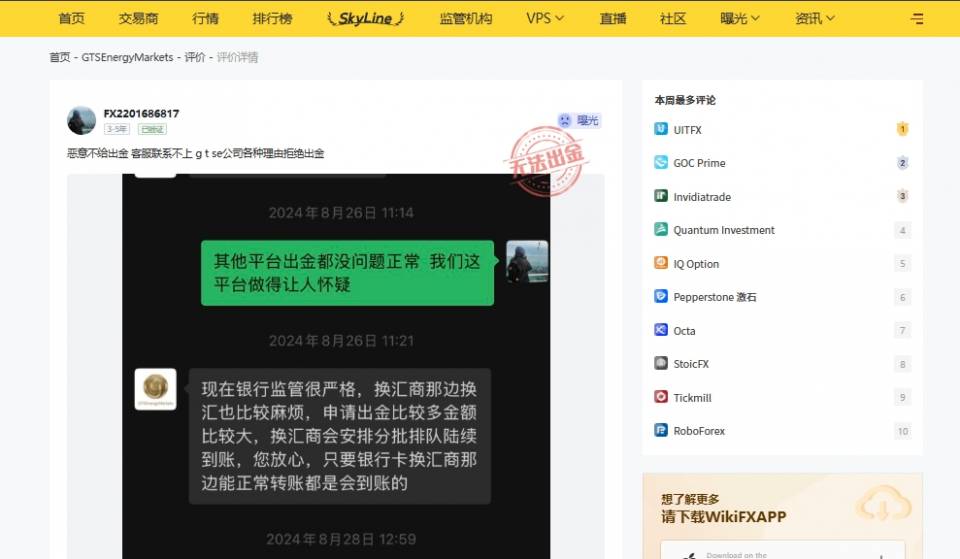Click the RoboForex logo icon
Screen dimensions: 960x559
[x=661, y=430]
